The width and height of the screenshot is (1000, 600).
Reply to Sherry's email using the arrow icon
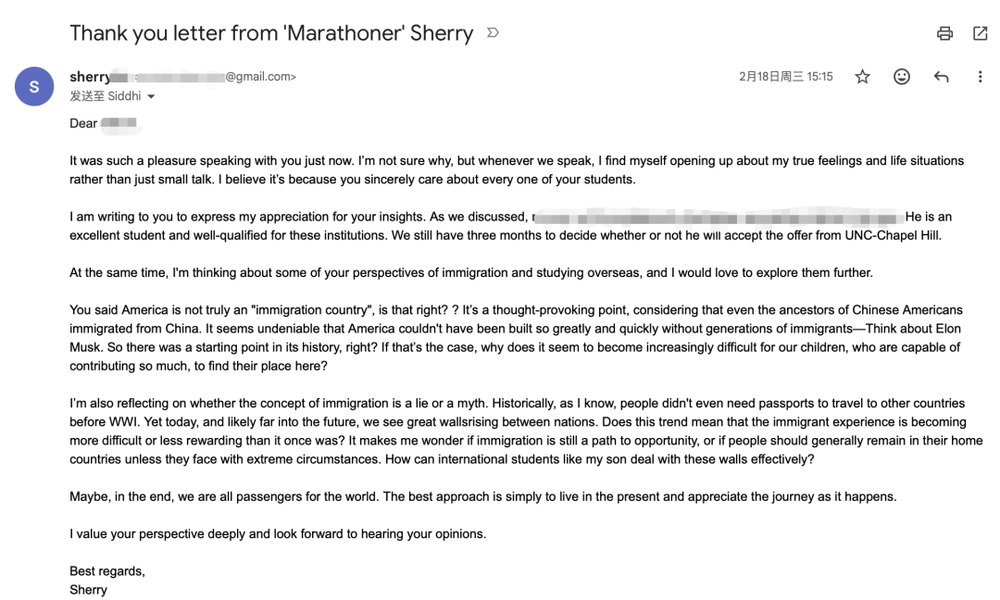pyautogui.click(x=941, y=77)
